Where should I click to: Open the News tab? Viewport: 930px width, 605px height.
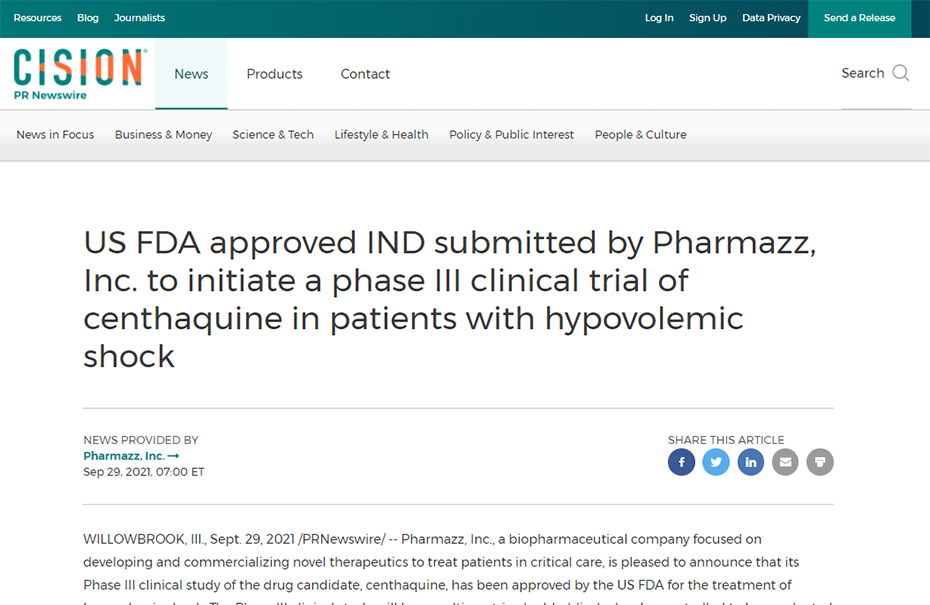point(191,74)
